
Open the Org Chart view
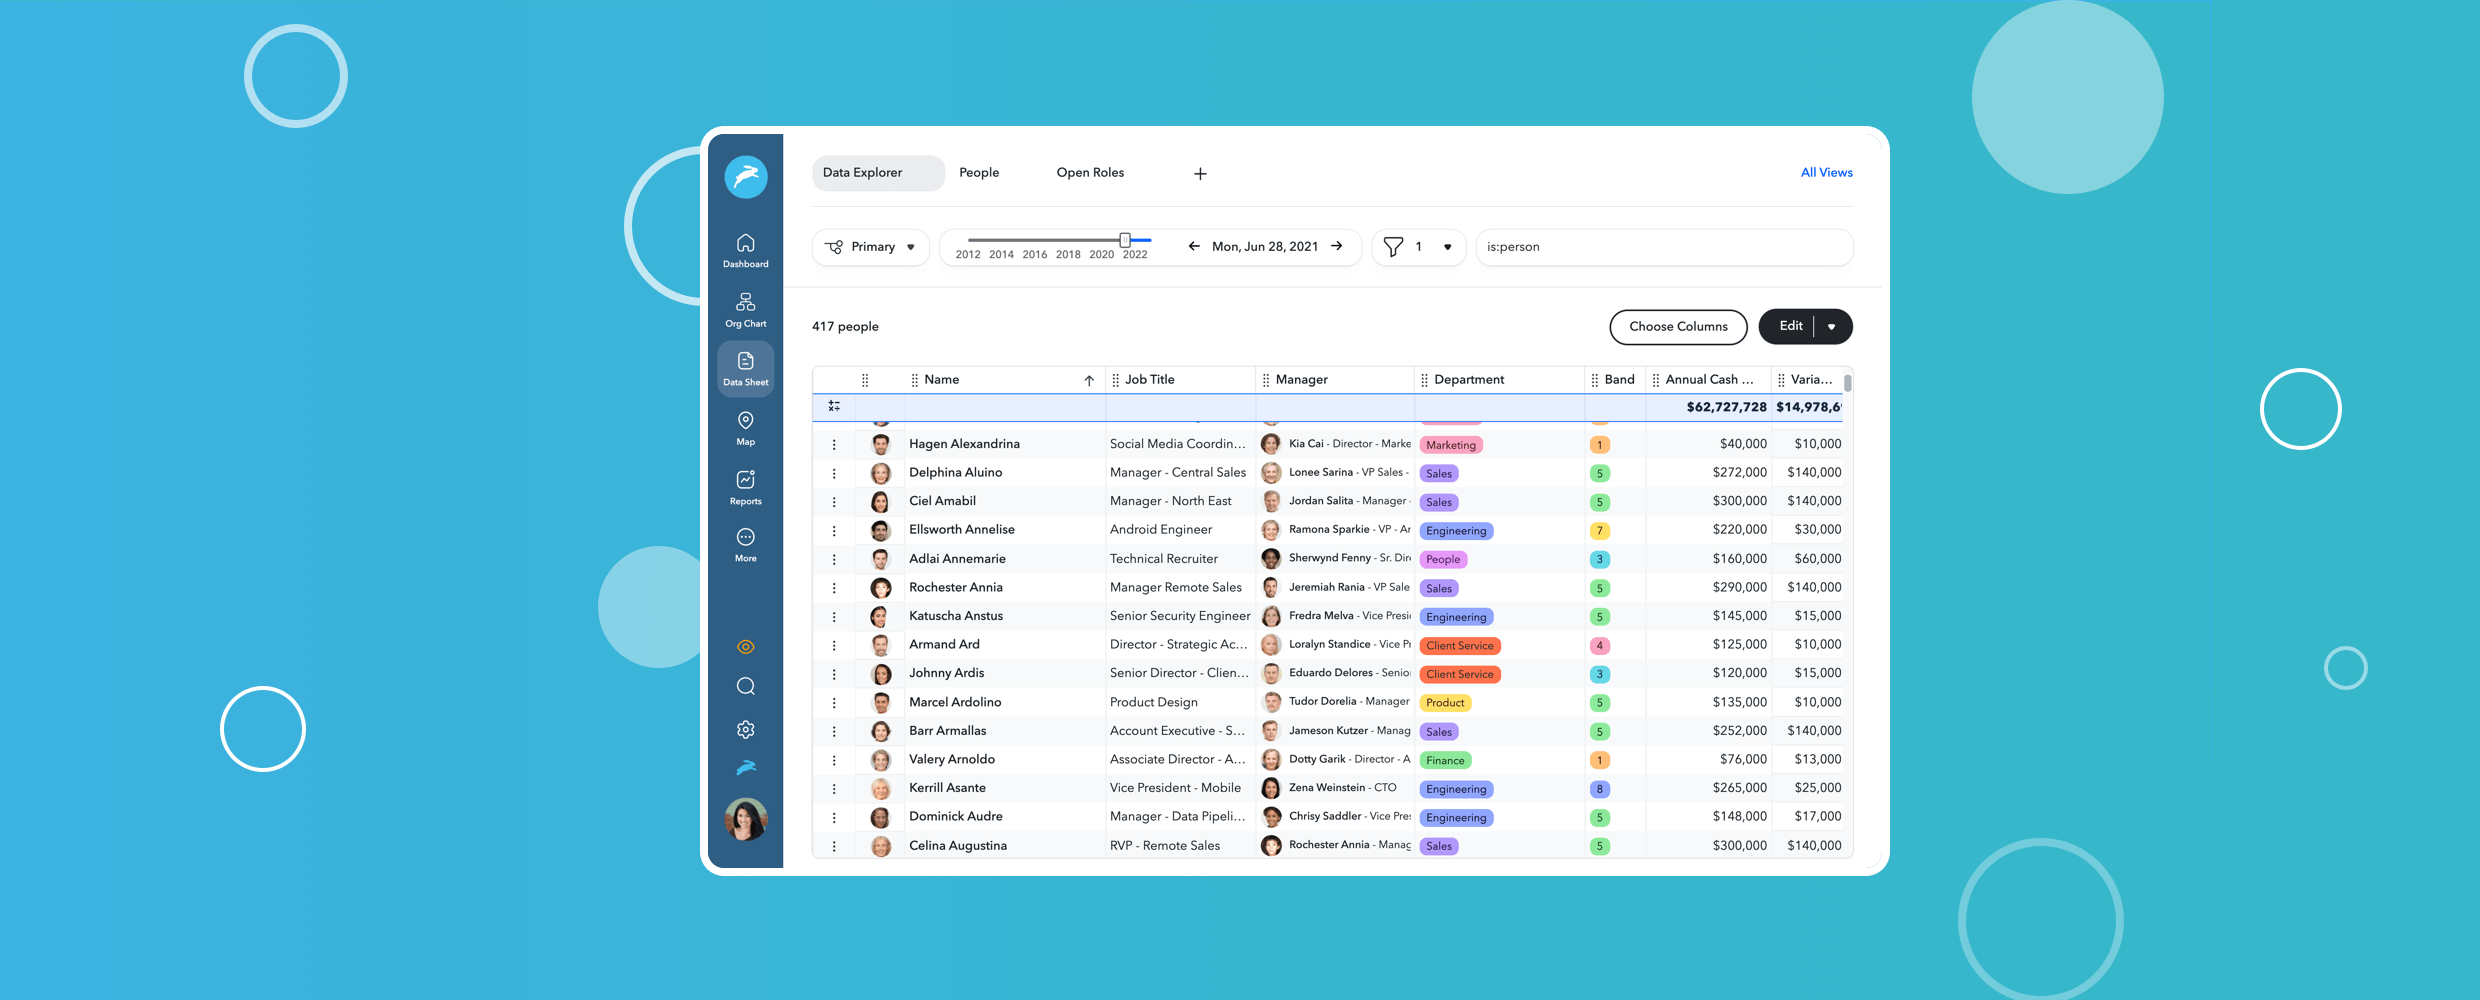click(x=745, y=309)
